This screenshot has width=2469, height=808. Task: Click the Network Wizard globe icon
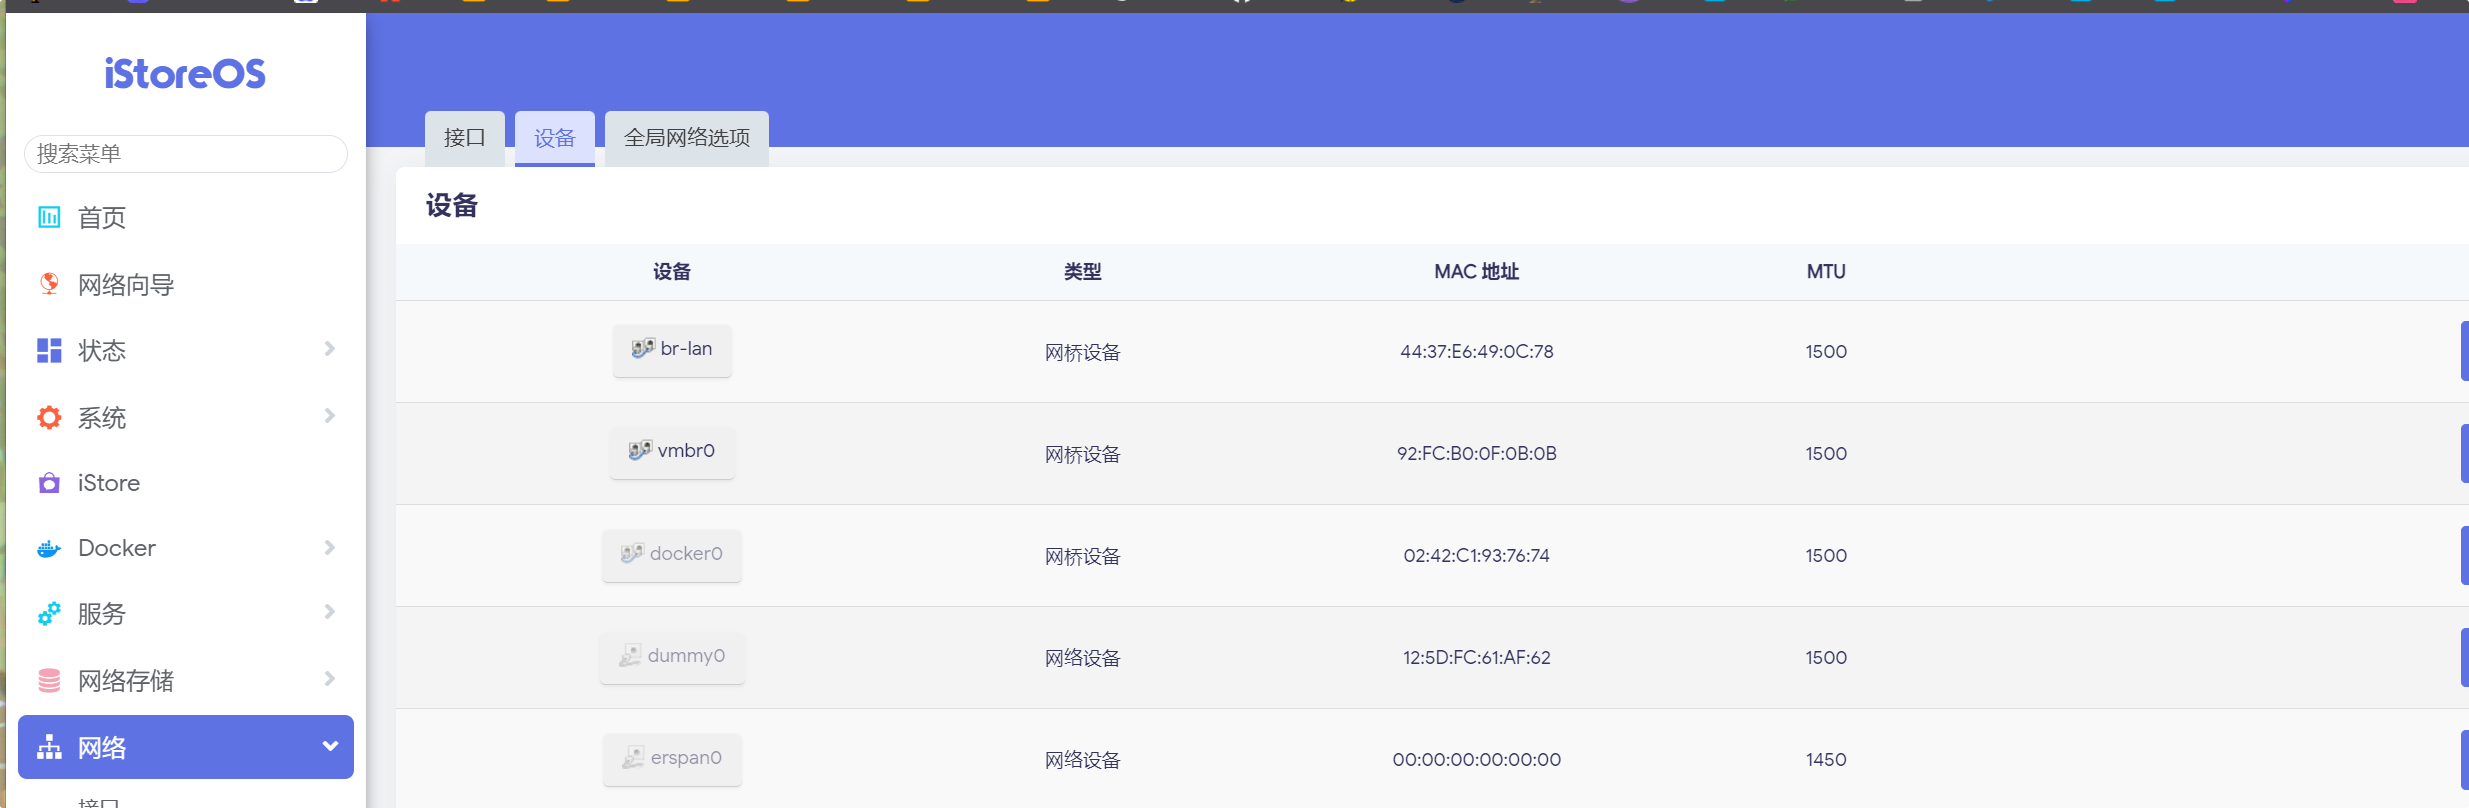tap(49, 284)
